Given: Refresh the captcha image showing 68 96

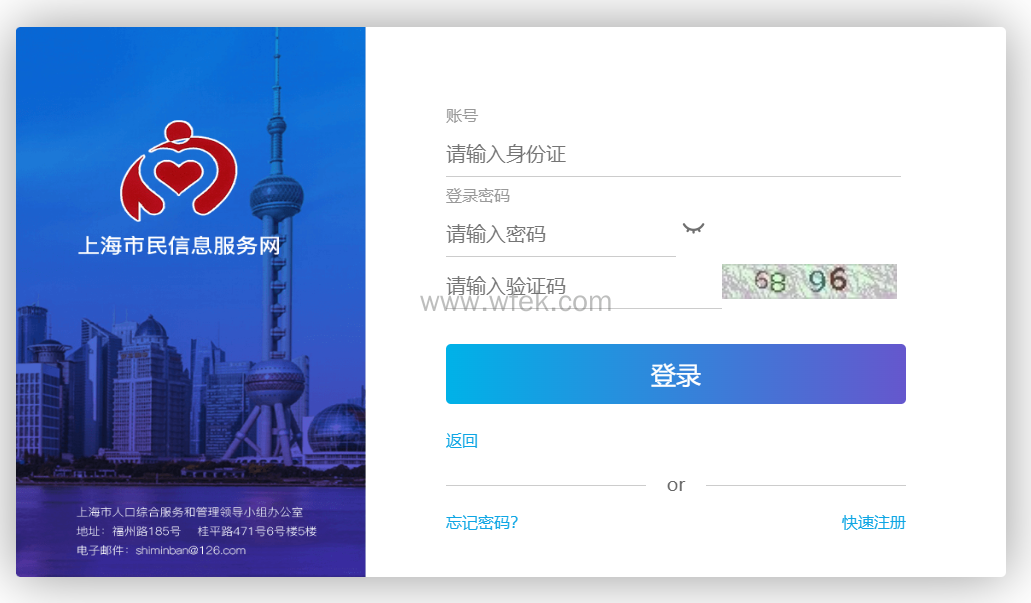Looking at the screenshot, I should (x=809, y=282).
